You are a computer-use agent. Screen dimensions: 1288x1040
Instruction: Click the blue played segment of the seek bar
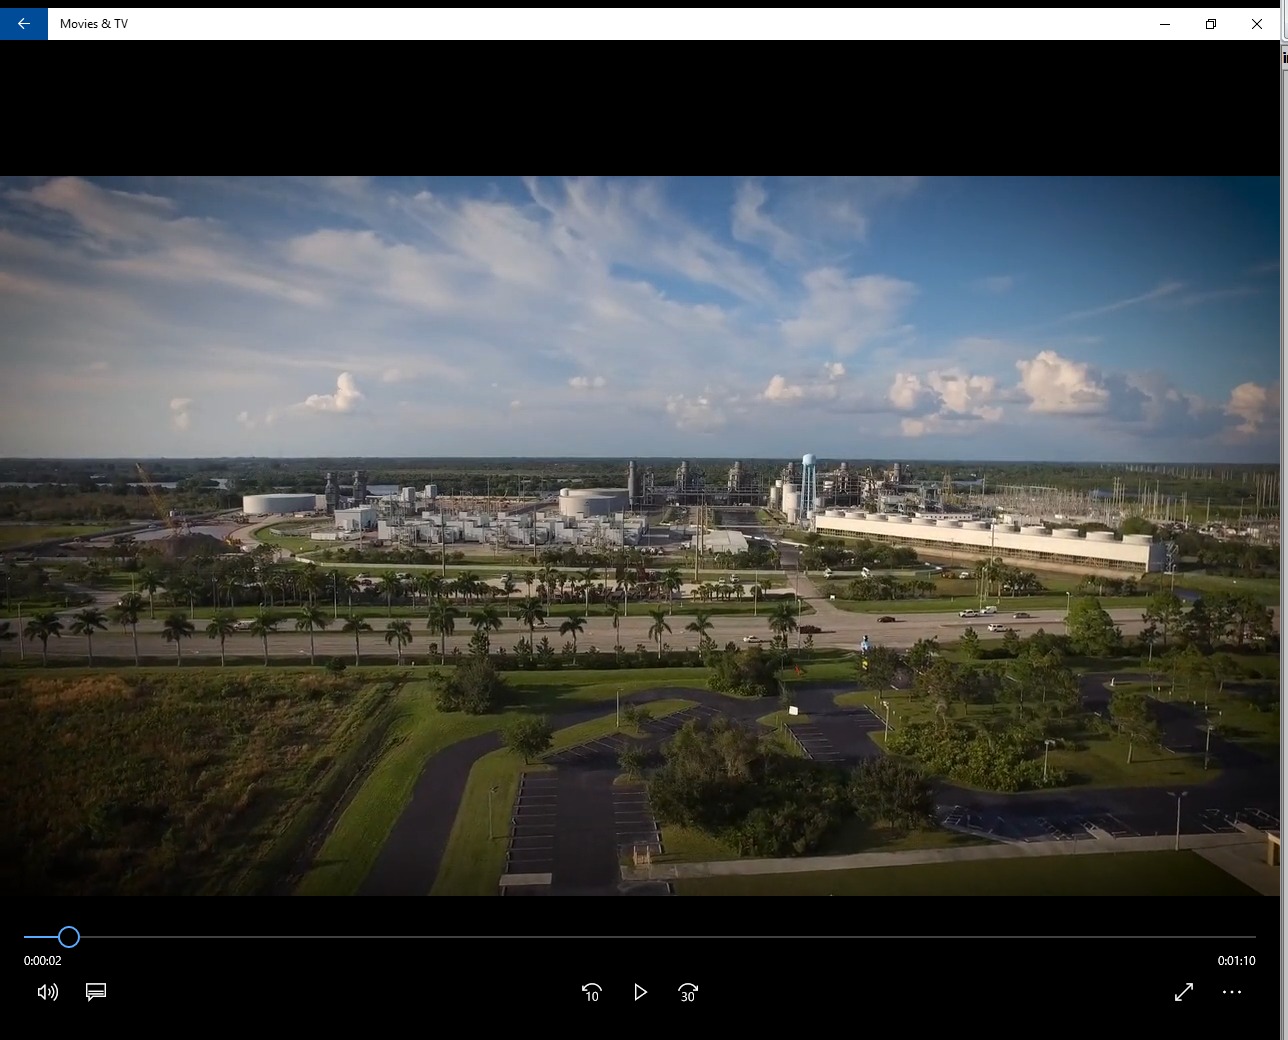pyautogui.click(x=40, y=937)
